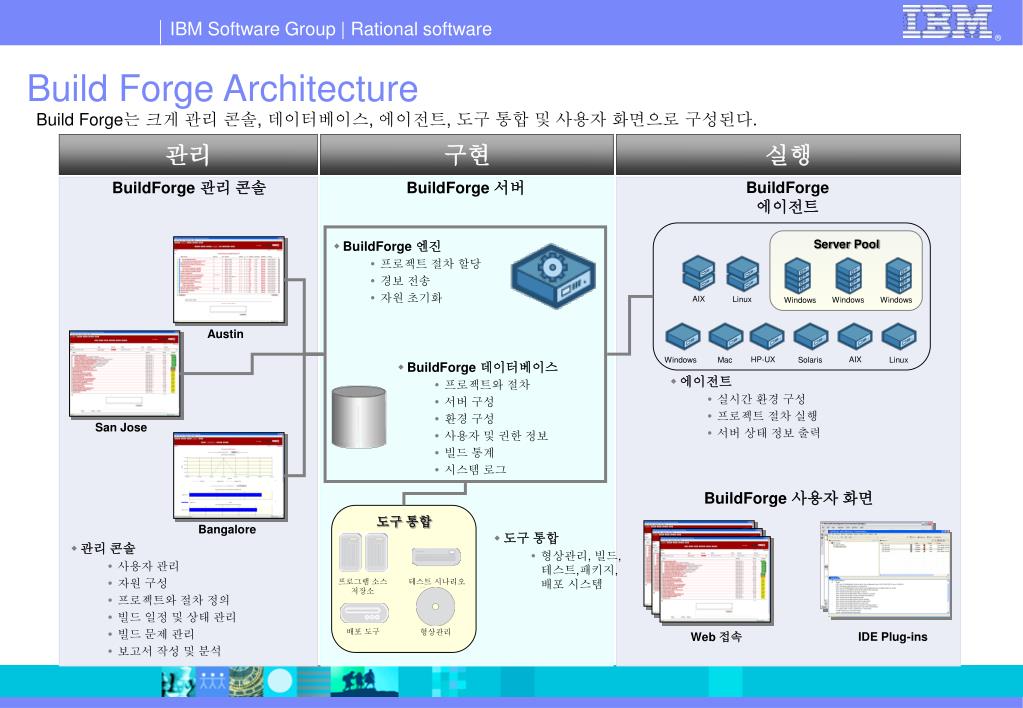The width and height of the screenshot is (1023, 708).
Task: Click the "San Jose" caption
Action: click(121, 427)
